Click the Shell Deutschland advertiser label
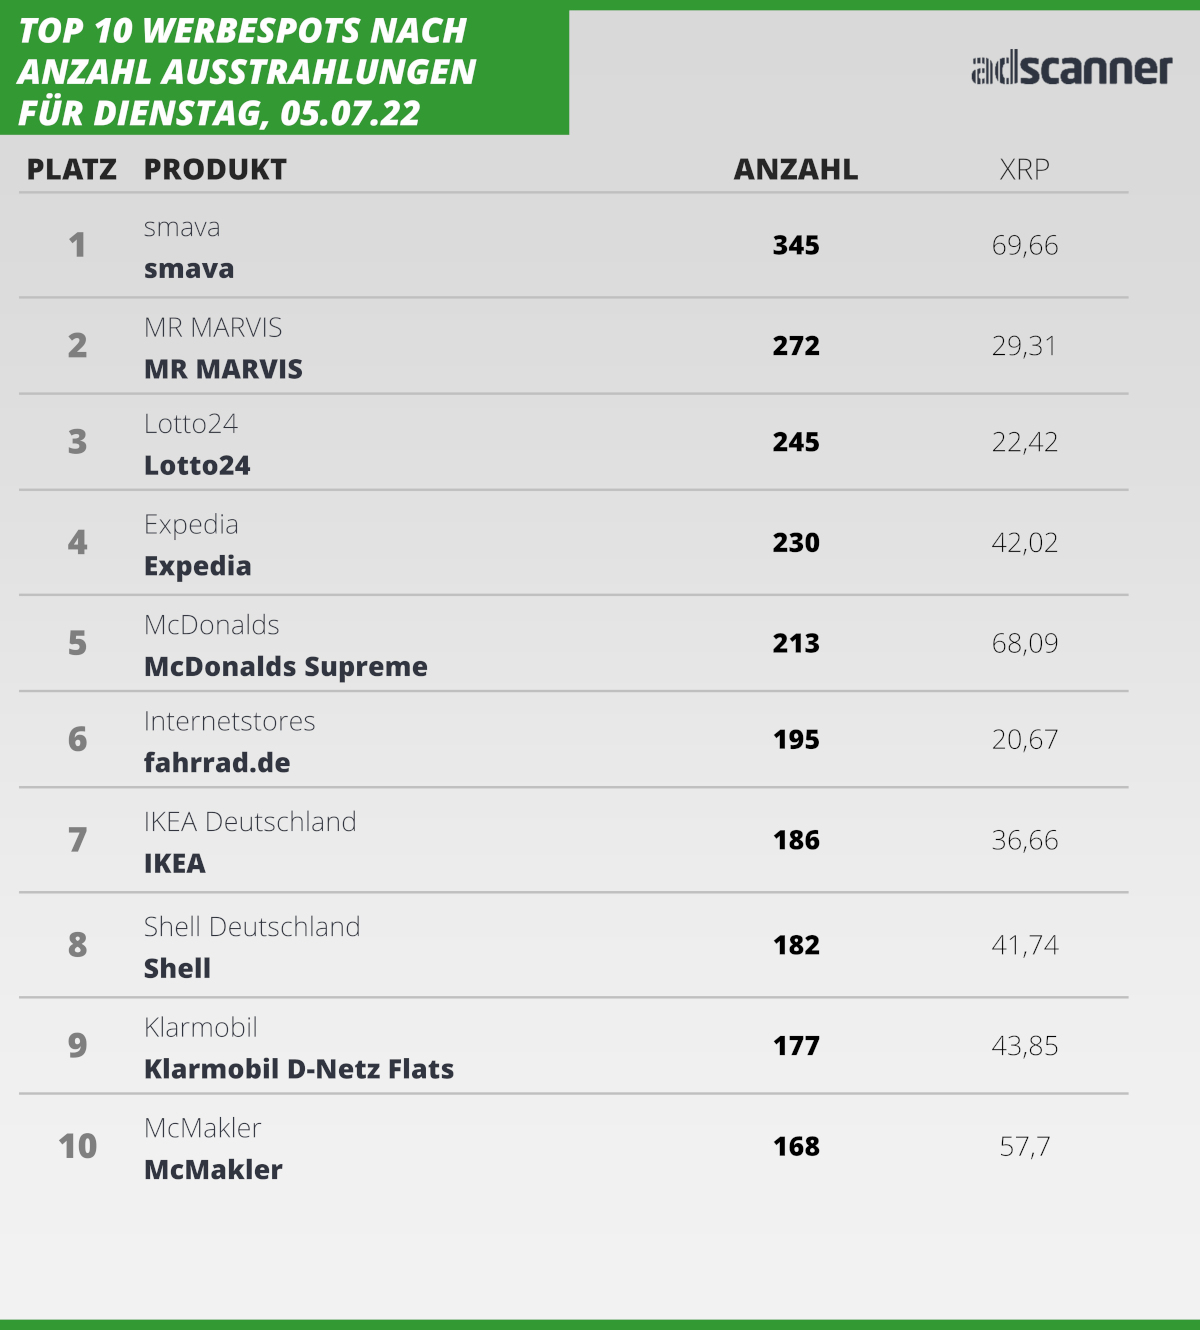Viewport: 1200px width, 1330px height. [x=252, y=927]
